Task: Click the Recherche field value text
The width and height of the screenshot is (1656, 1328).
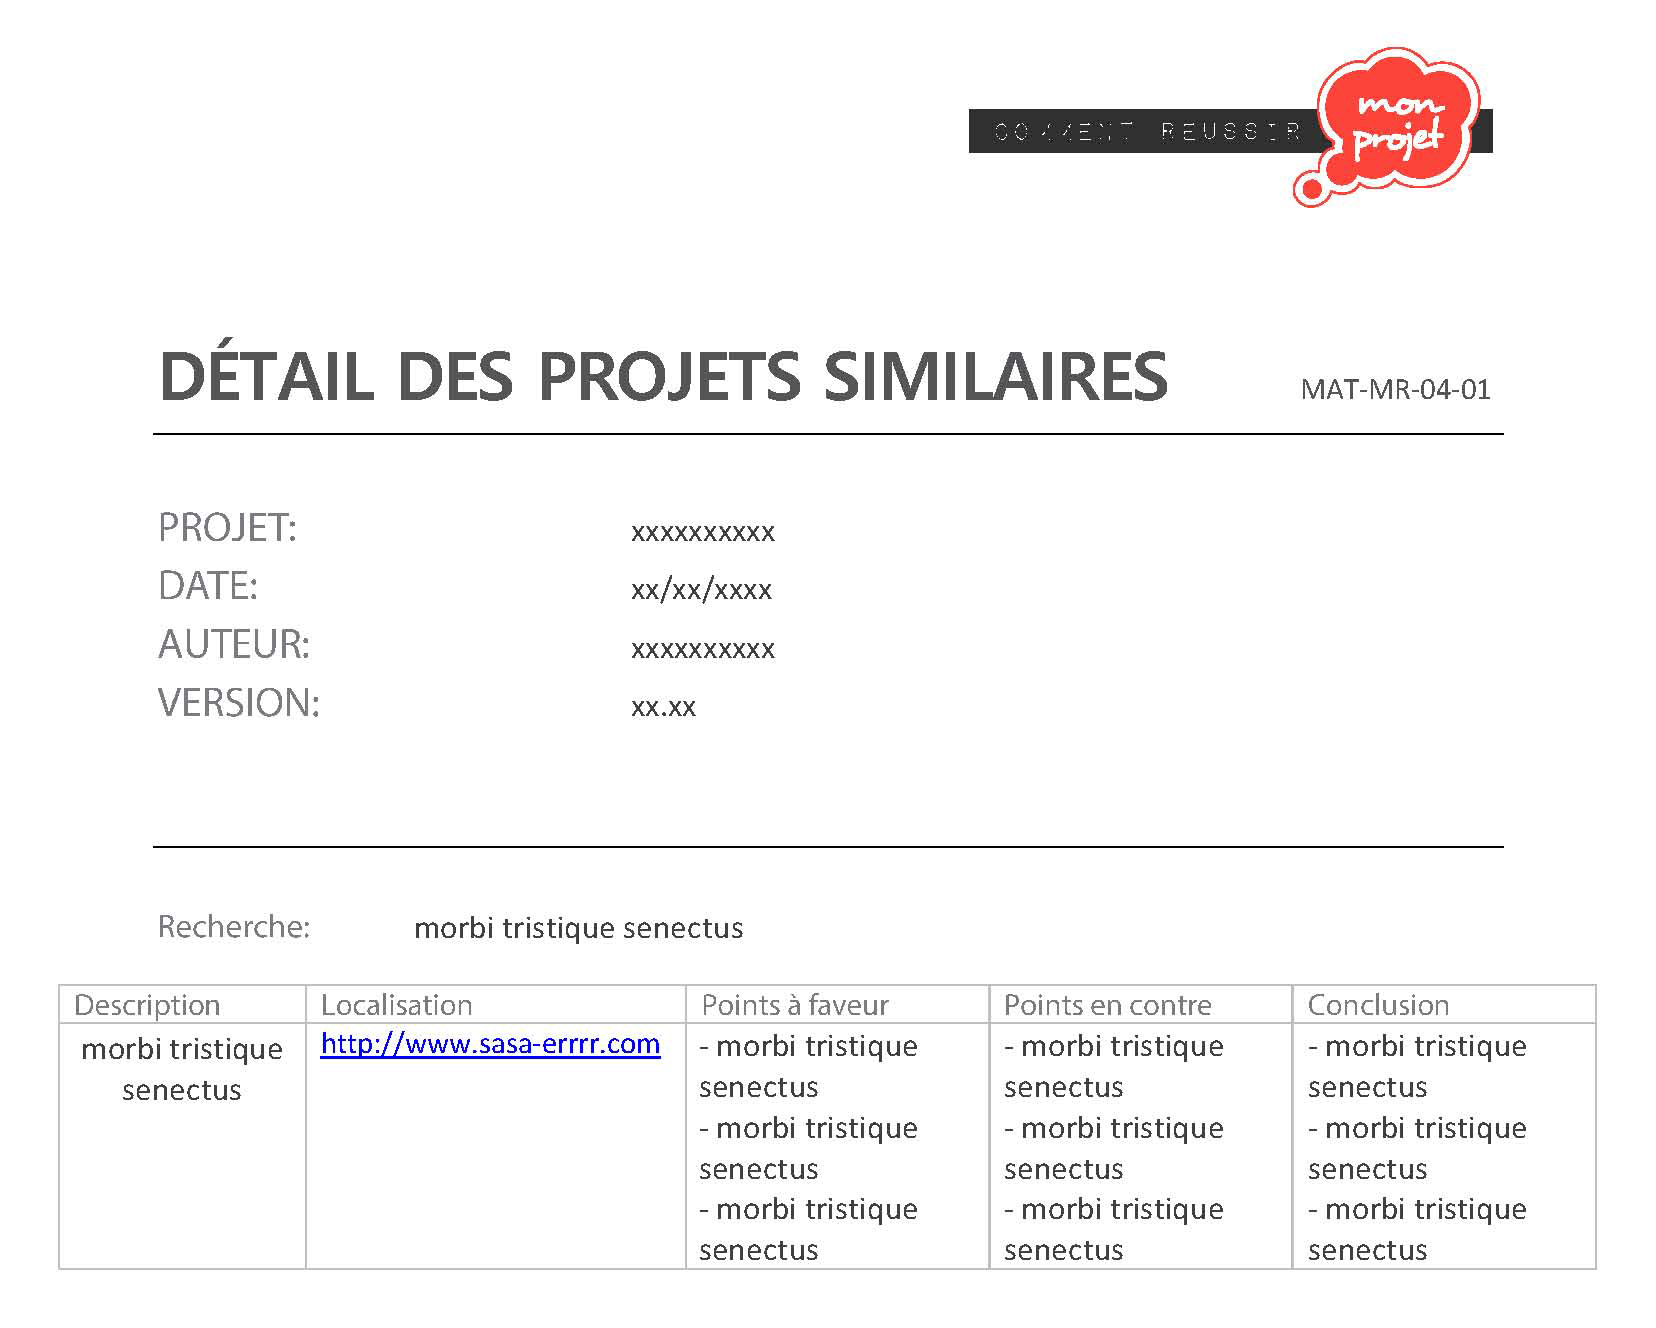Action: (578, 928)
